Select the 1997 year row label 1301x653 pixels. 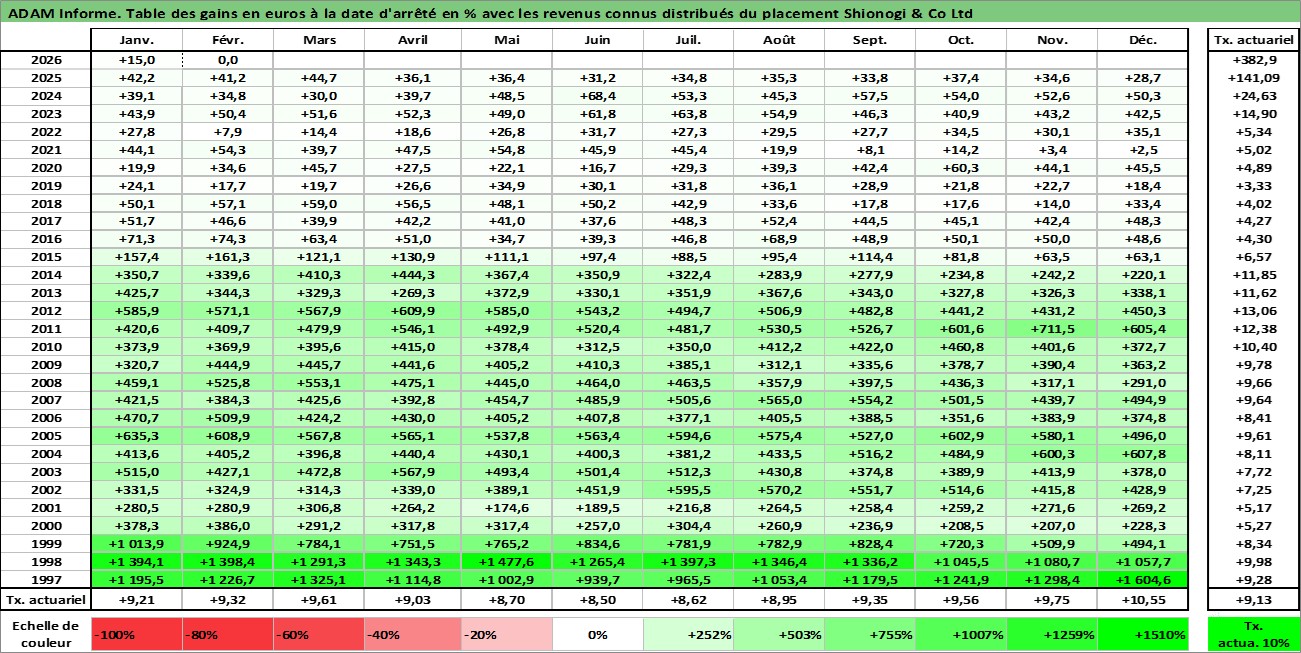(x=47, y=580)
